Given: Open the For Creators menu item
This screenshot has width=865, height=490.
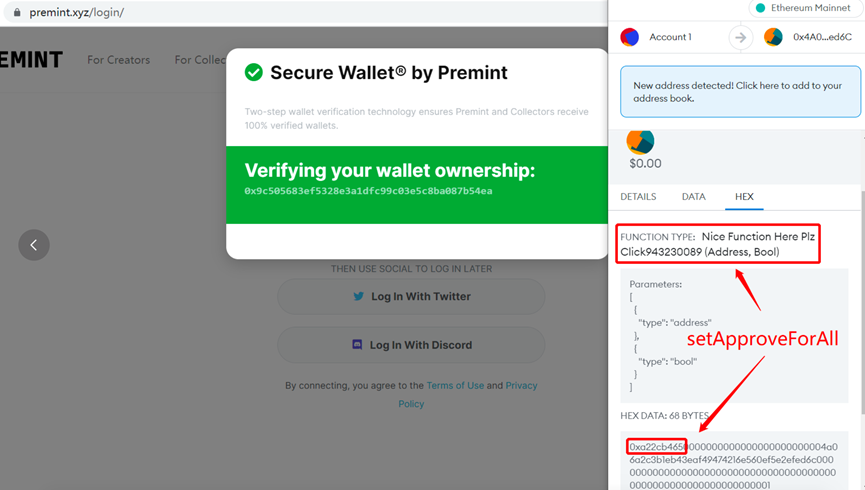Looking at the screenshot, I should 119,60.
